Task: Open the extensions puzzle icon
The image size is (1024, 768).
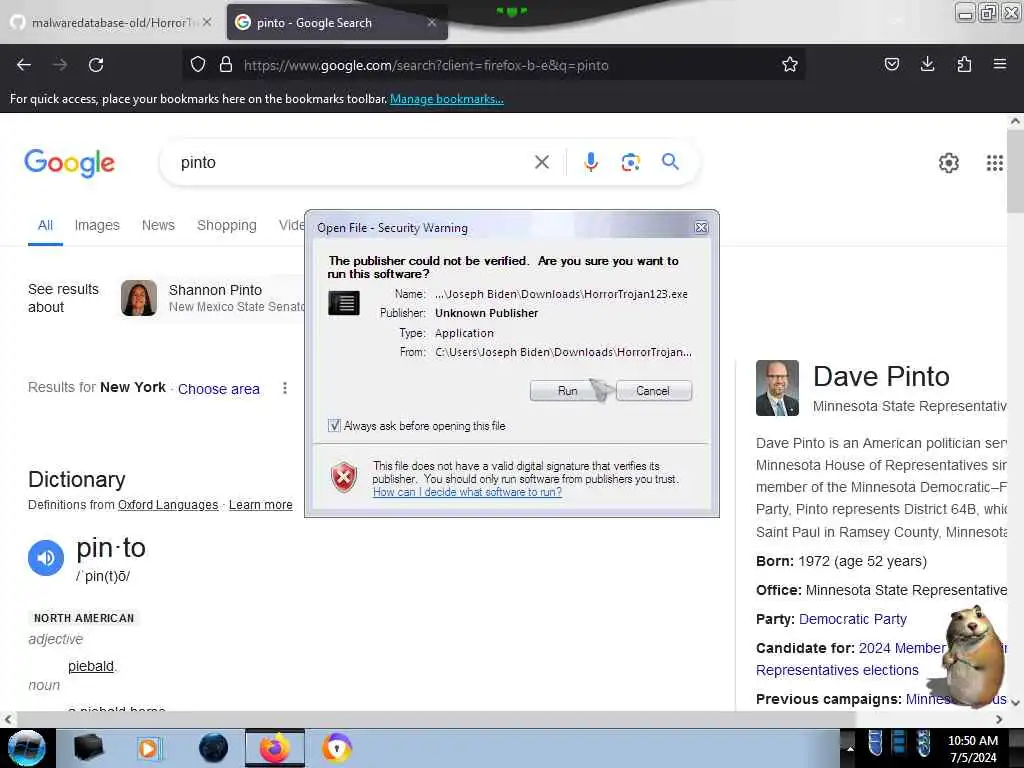Action: tap(964, 65)
